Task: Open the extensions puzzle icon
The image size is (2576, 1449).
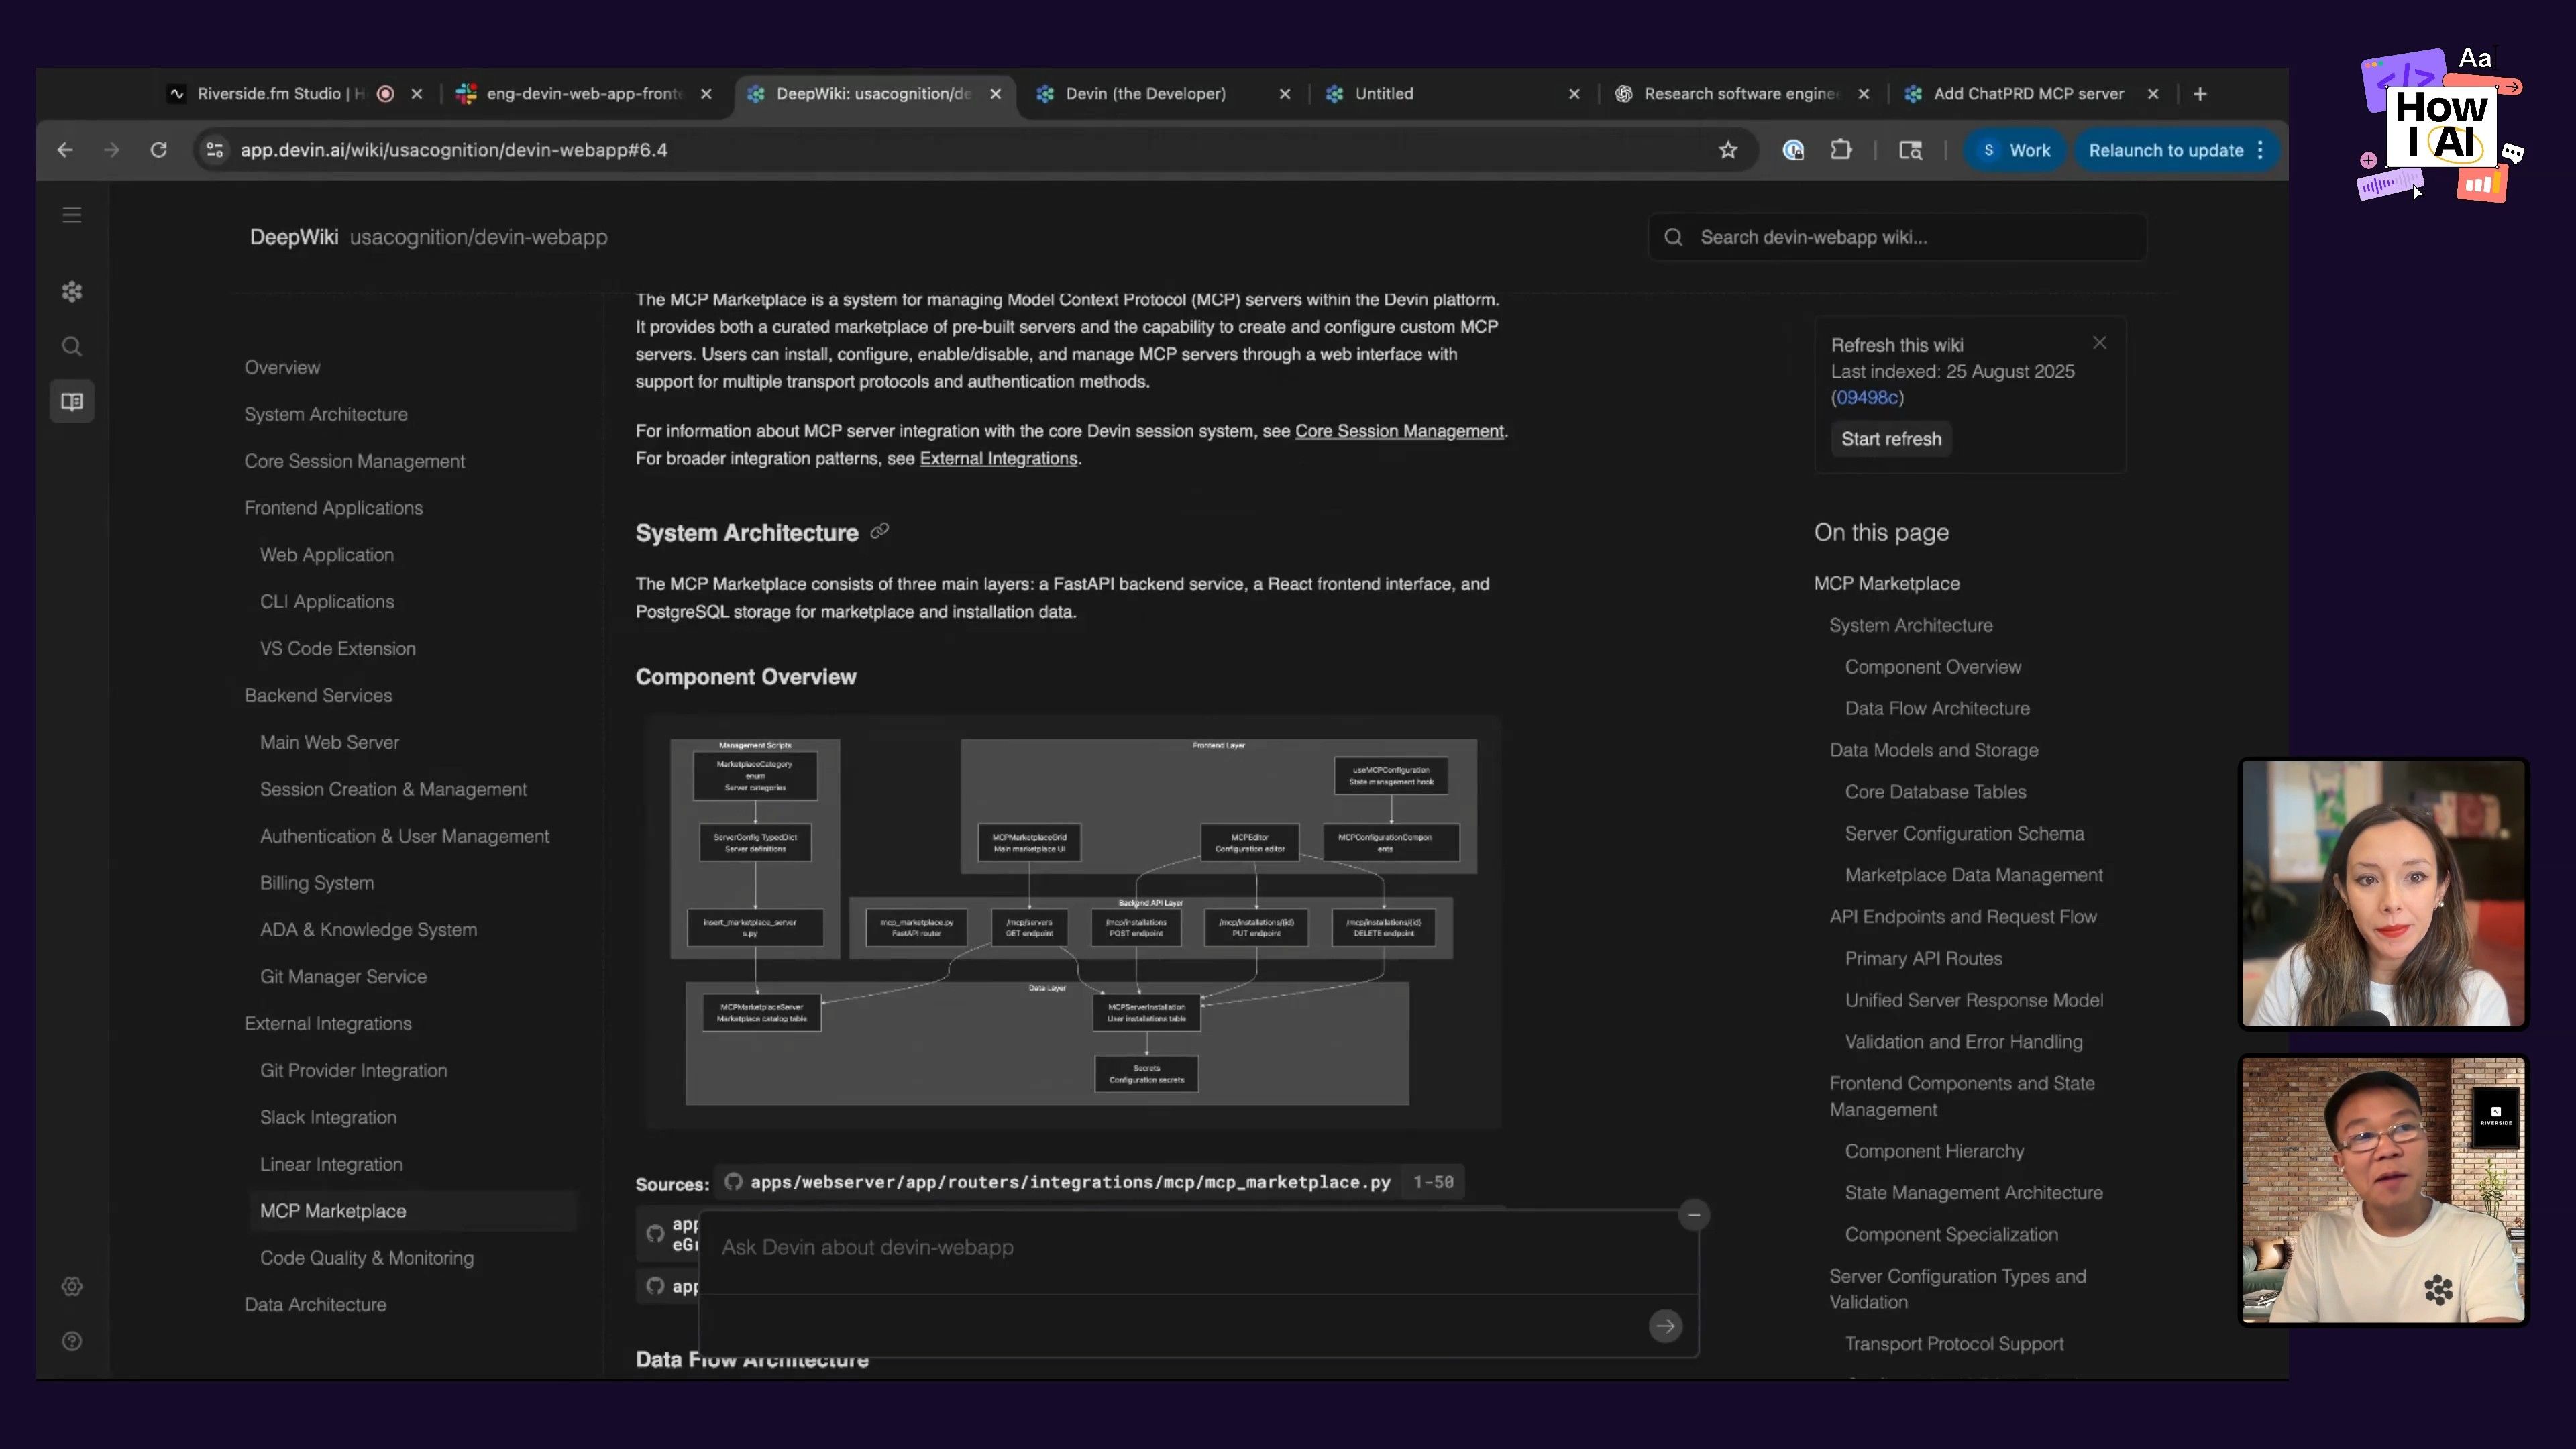Action: coord(1841,150)
